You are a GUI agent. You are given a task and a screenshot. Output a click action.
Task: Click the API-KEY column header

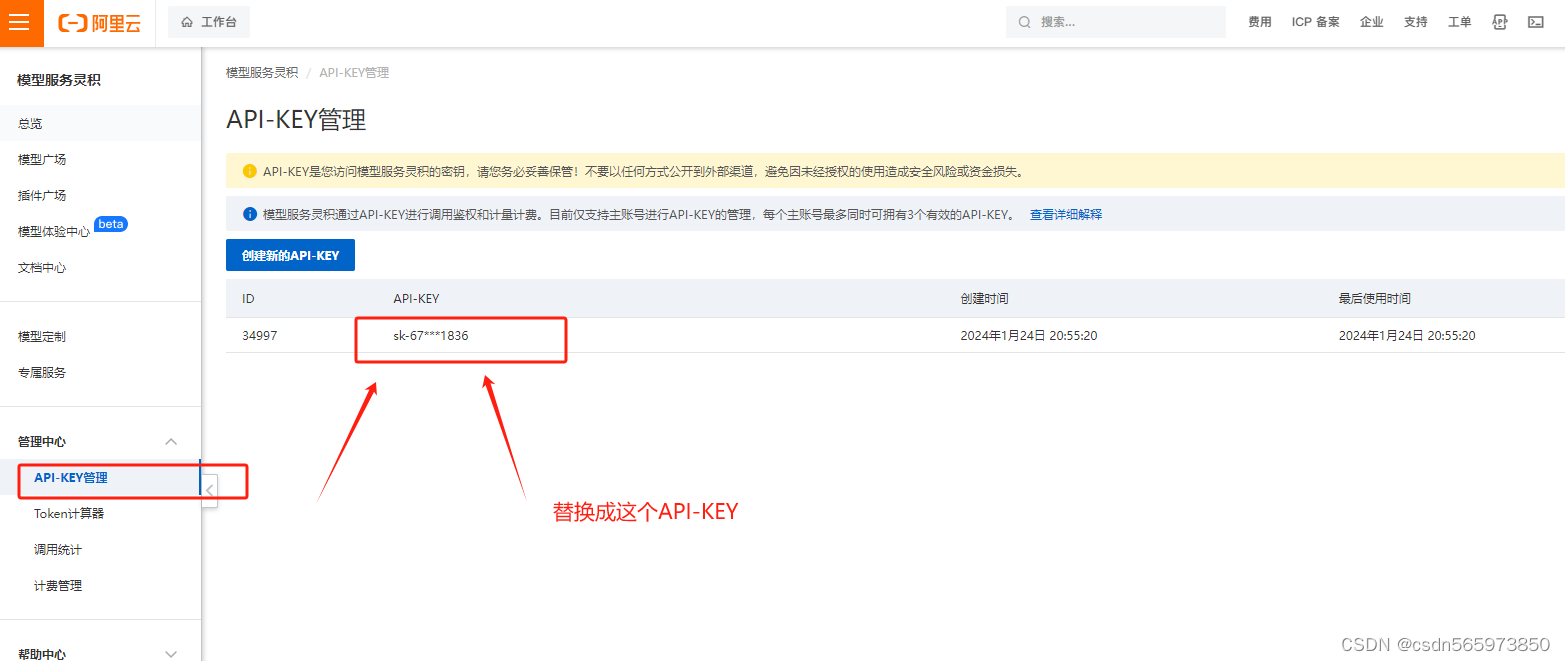click(416, 299)
